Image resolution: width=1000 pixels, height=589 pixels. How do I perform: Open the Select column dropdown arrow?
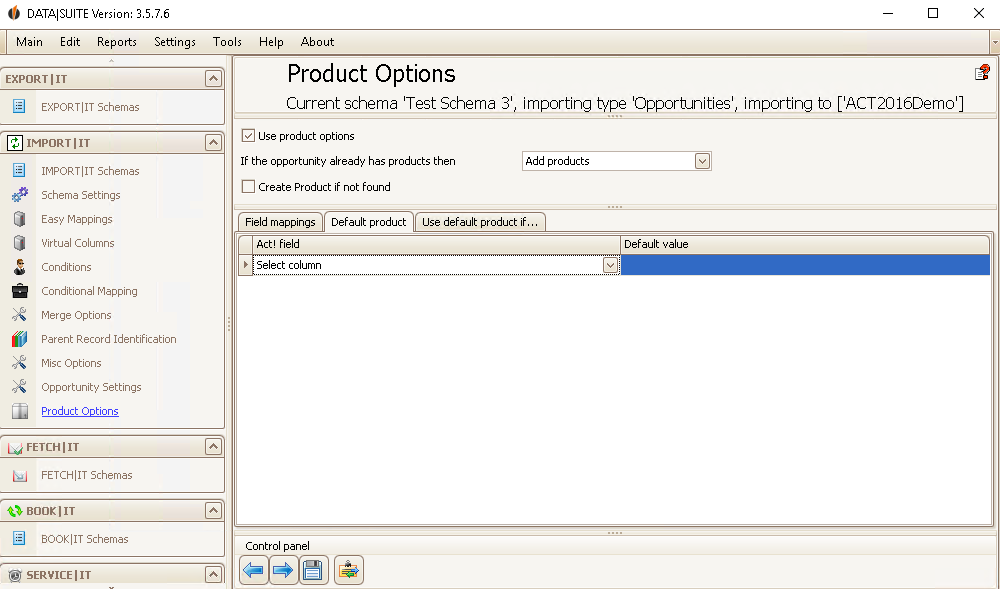pos(610,265)
